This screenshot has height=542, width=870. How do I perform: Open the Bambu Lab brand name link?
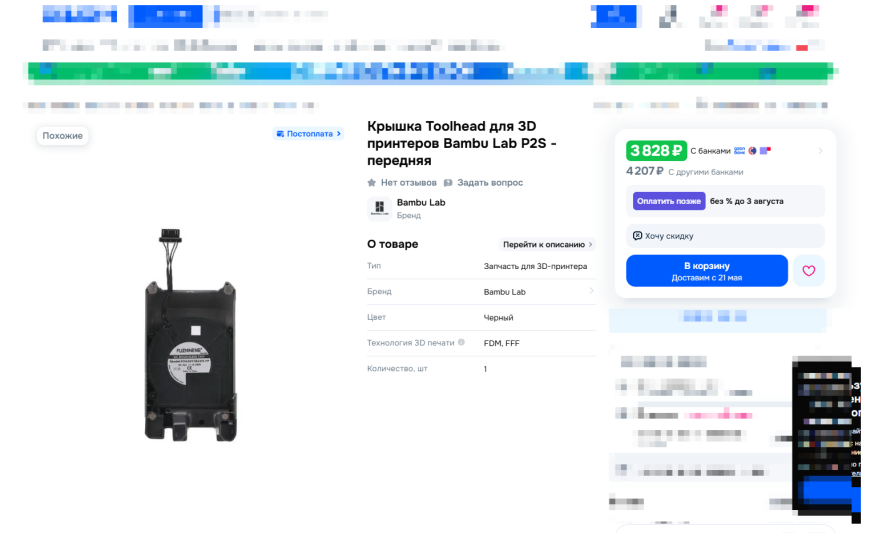pos(421,202)
